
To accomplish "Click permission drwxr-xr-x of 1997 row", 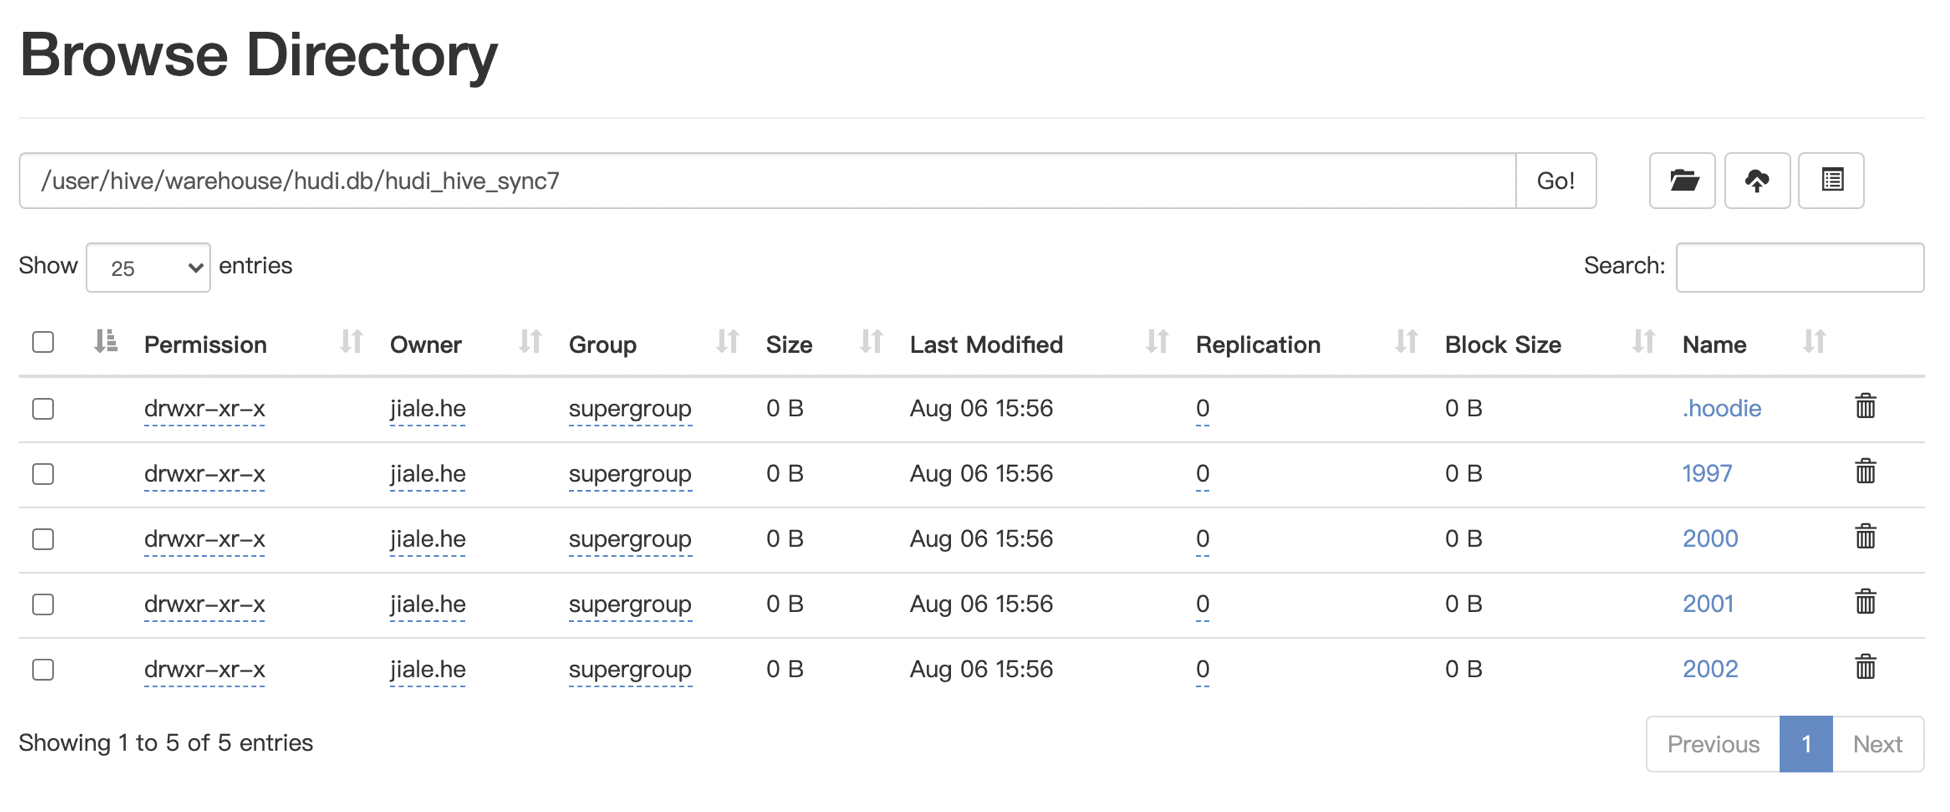I will point(205,473).
